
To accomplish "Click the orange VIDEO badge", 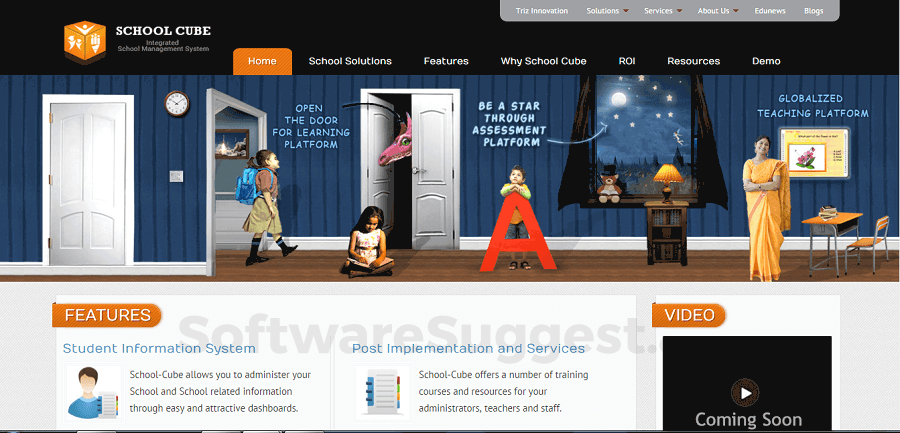I will click(x=689, y=315).
